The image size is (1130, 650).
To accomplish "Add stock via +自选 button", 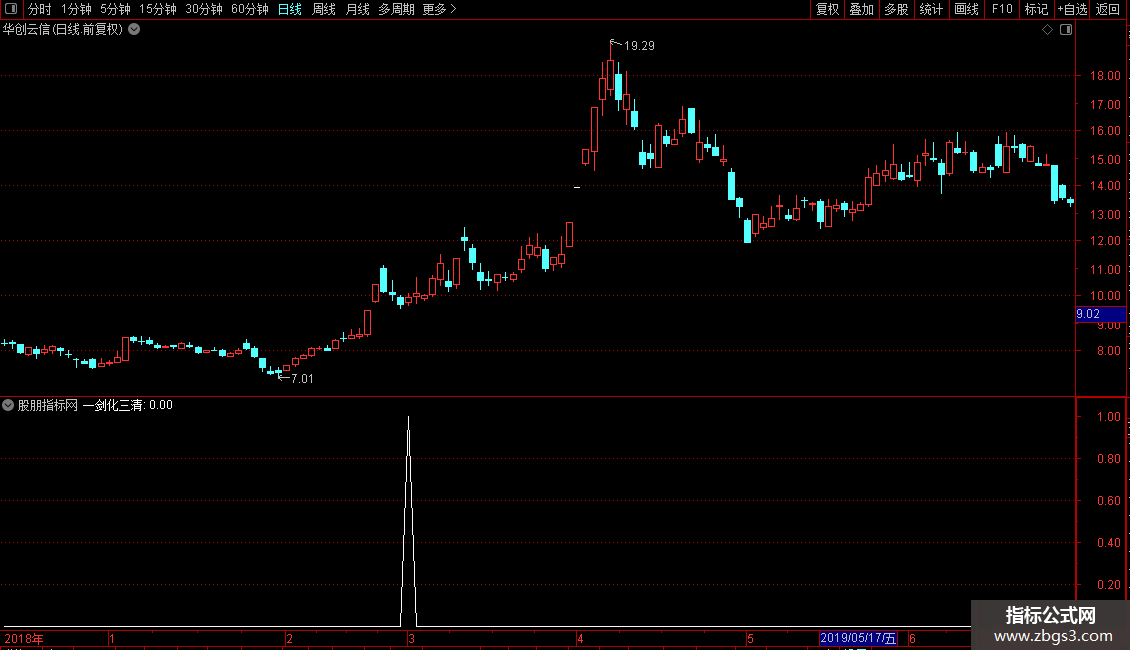I will click(x=1072, y=9).
